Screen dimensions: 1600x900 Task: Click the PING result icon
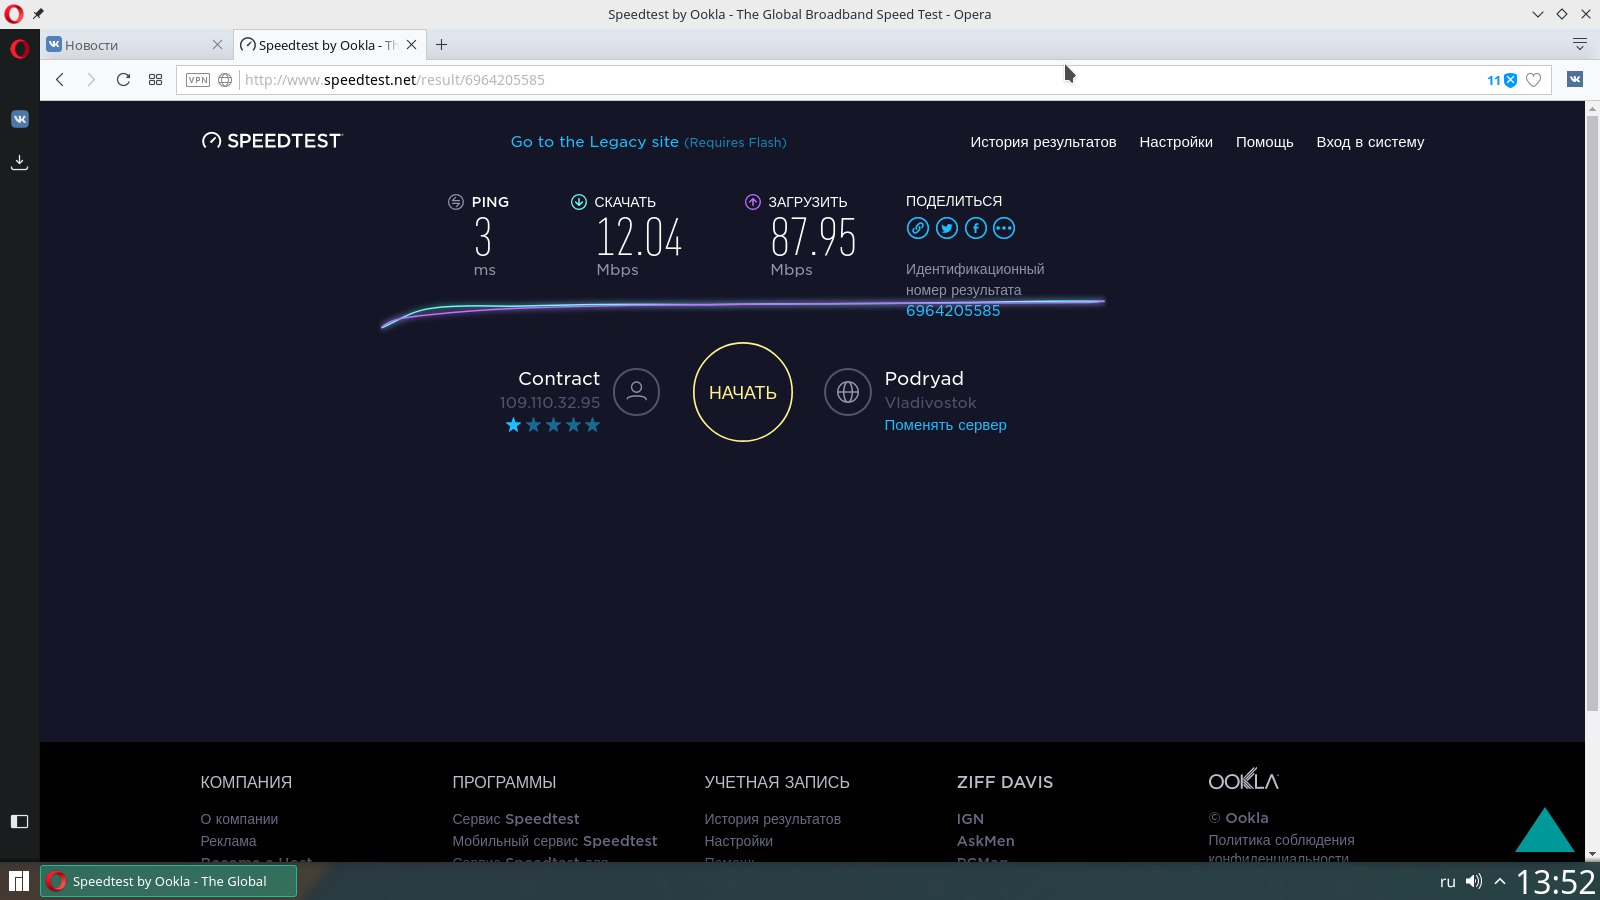tap(456, 202)
